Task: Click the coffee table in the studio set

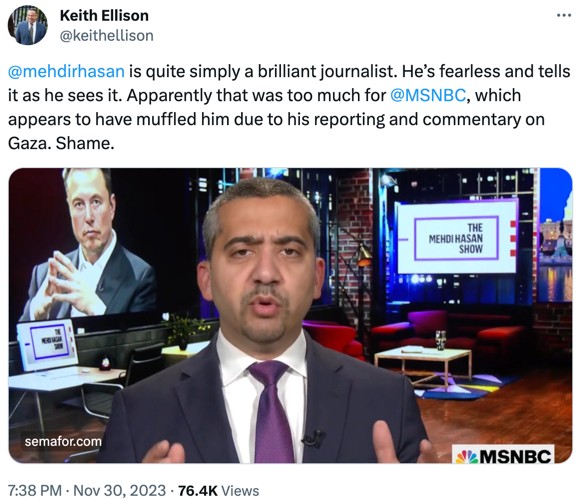Action: coord(422,366)
